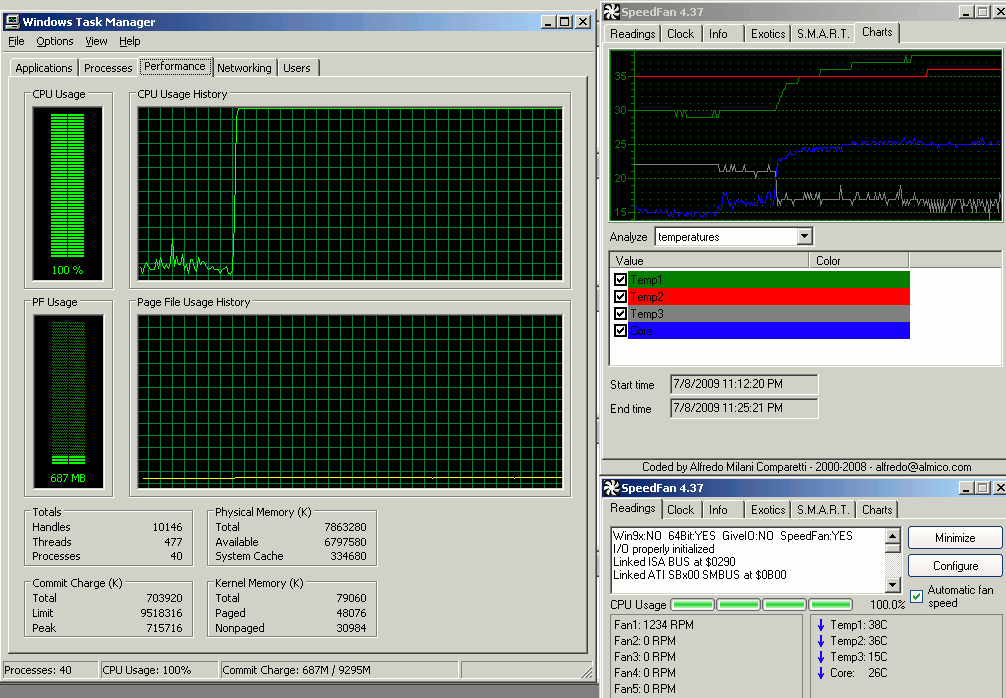This screenshot has width=1006, height=698.
Task: Click the Commit Charge Peak value 715716
Action: [x=164, y=627]
